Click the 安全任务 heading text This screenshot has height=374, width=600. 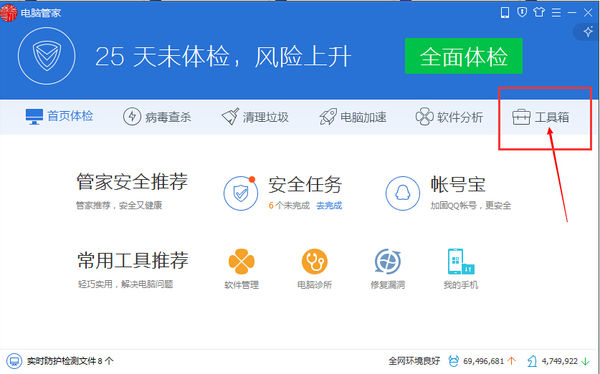click(x=305, y=185)
